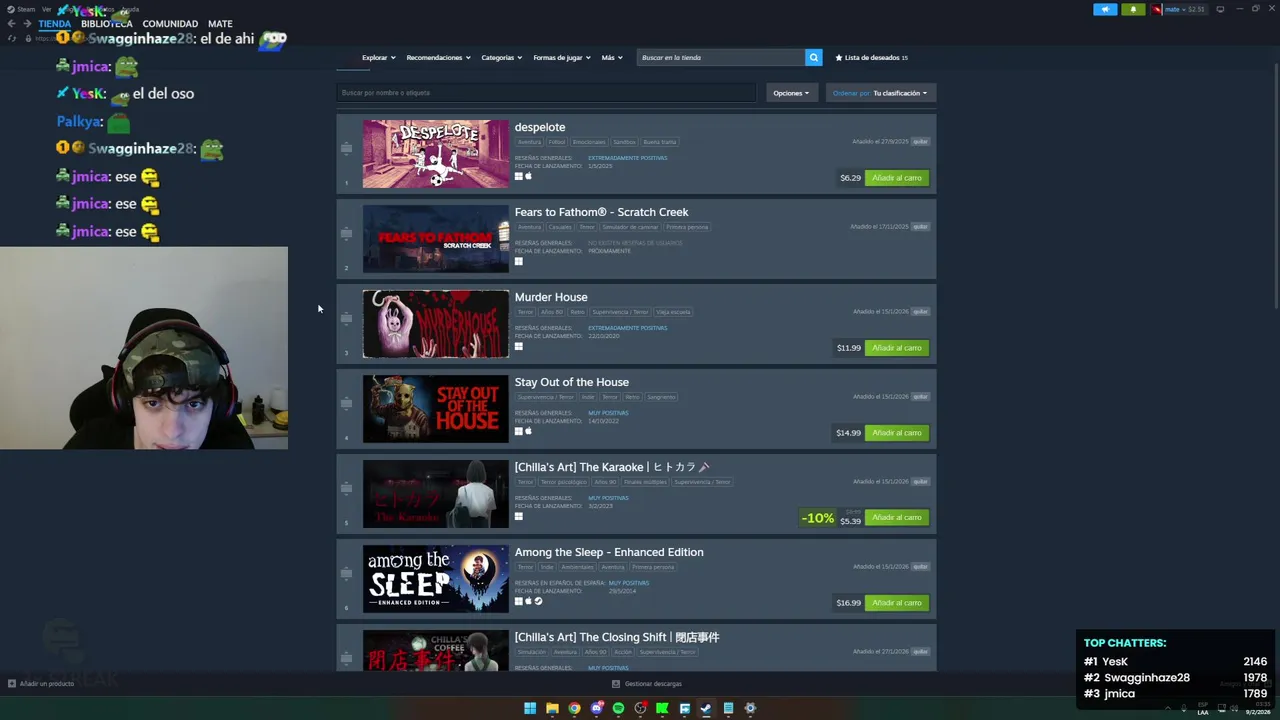
Task: Grab the reorder handle for Murder House
Action: point(346,318)
